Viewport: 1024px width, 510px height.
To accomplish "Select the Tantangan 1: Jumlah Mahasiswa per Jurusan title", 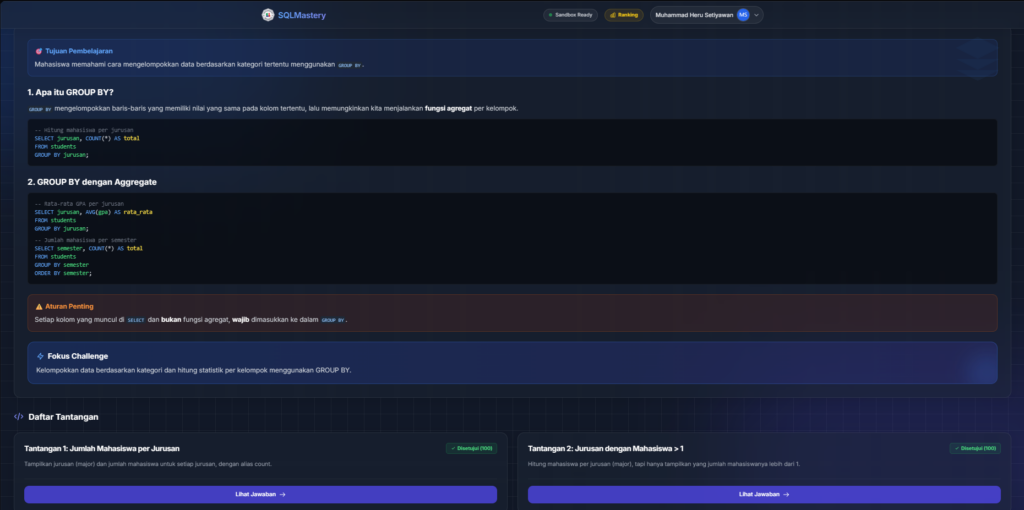I will [102, 449].
